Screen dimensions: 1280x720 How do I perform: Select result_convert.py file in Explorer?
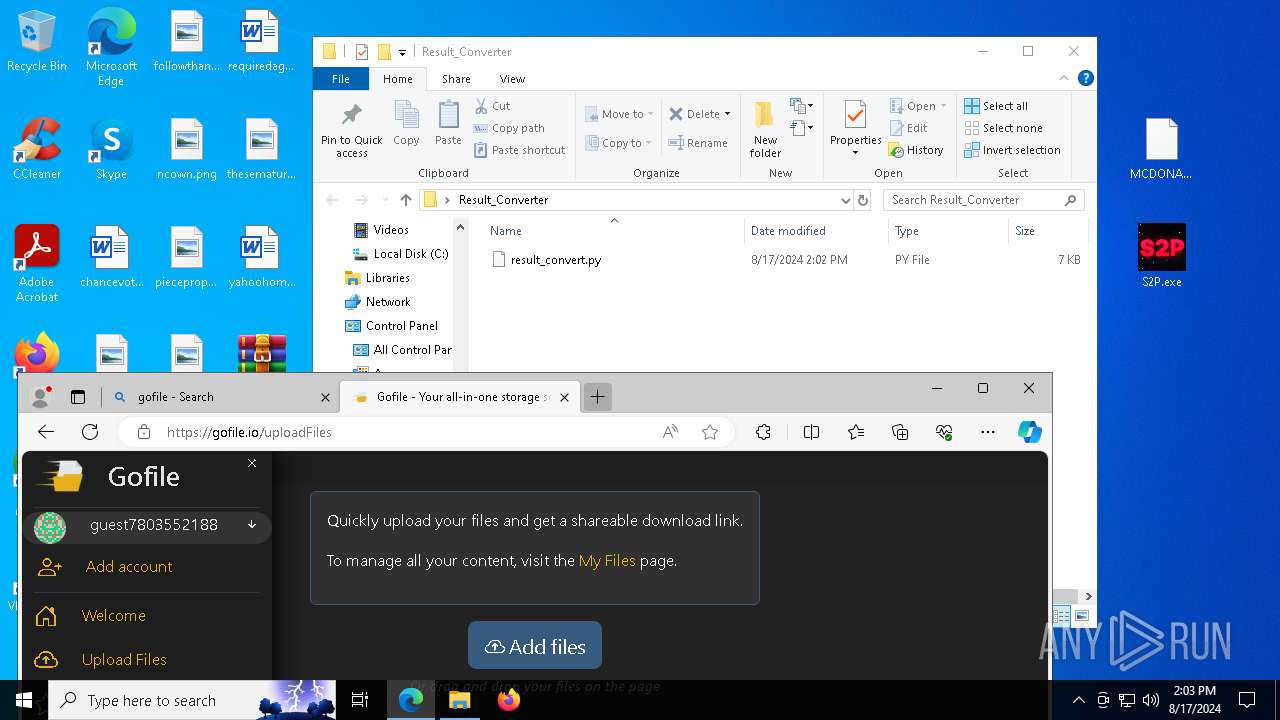pos(556,260)
